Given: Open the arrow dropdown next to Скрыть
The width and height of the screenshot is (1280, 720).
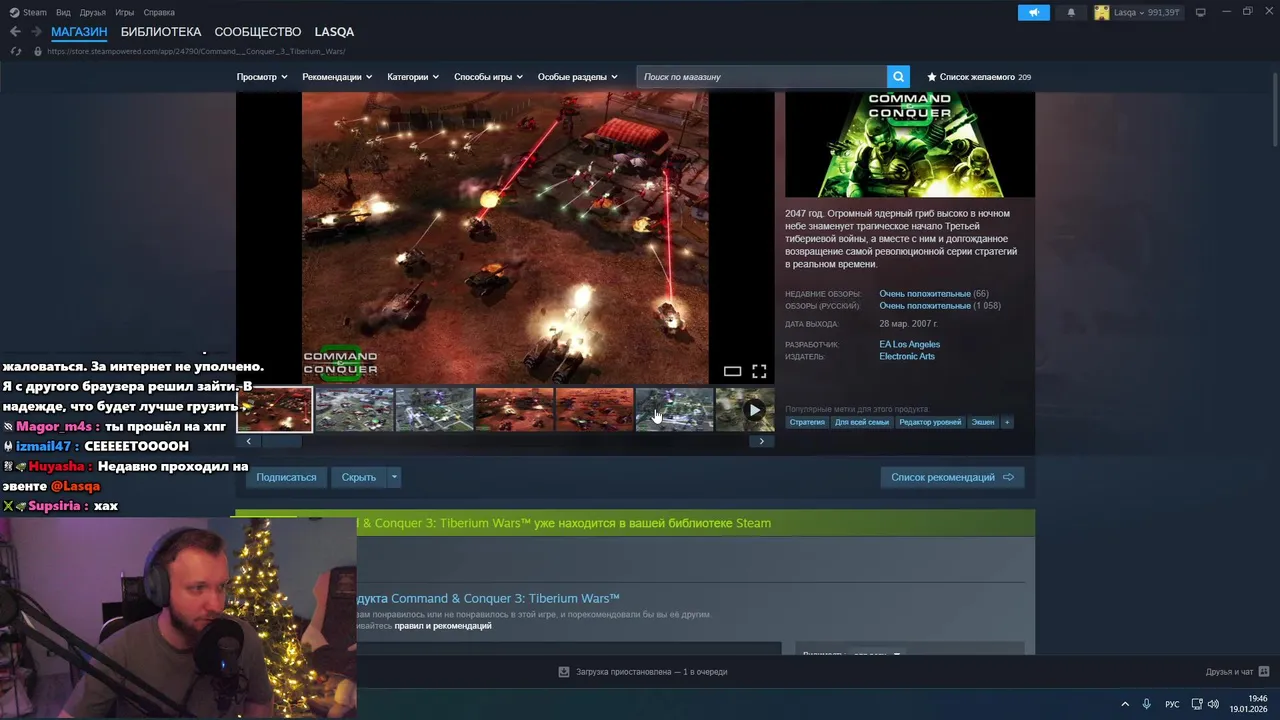Looking at the screenshot, I should (x=394, y=477).
